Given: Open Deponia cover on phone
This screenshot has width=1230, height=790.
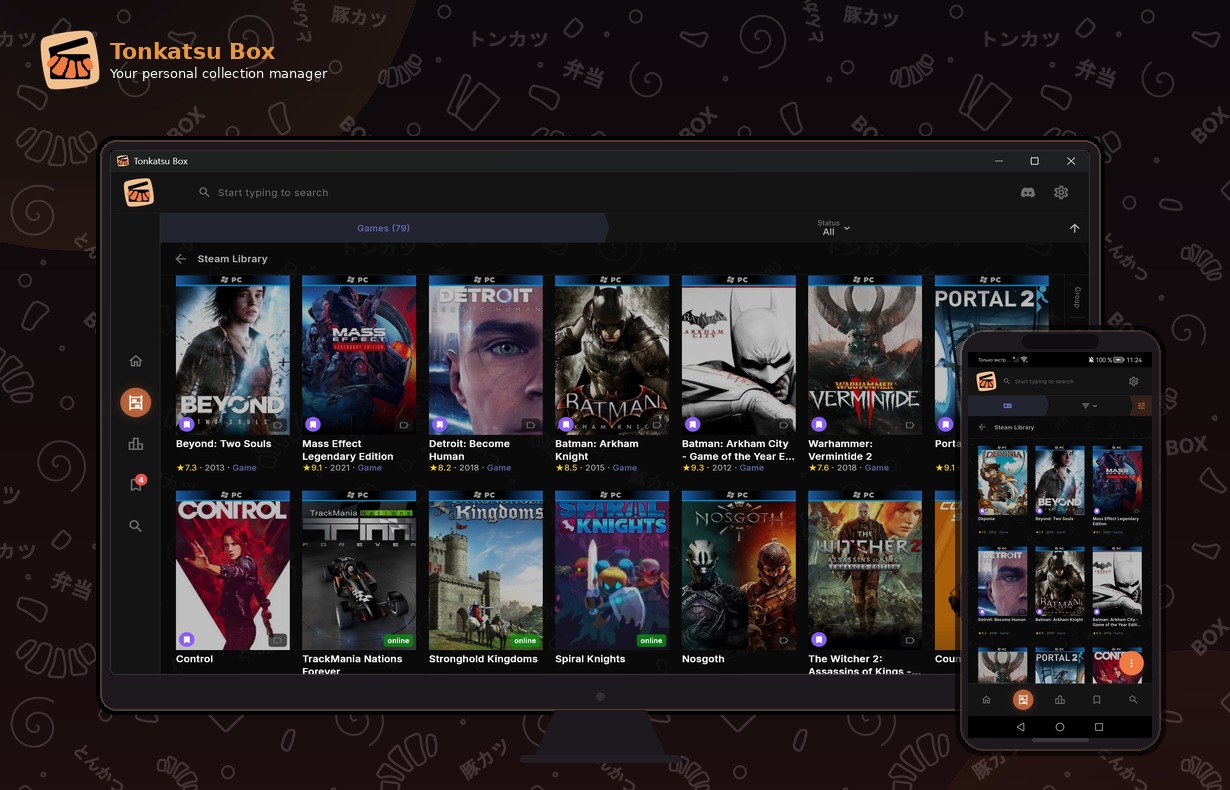Looking at the screenshot, I should point(1002,479).
